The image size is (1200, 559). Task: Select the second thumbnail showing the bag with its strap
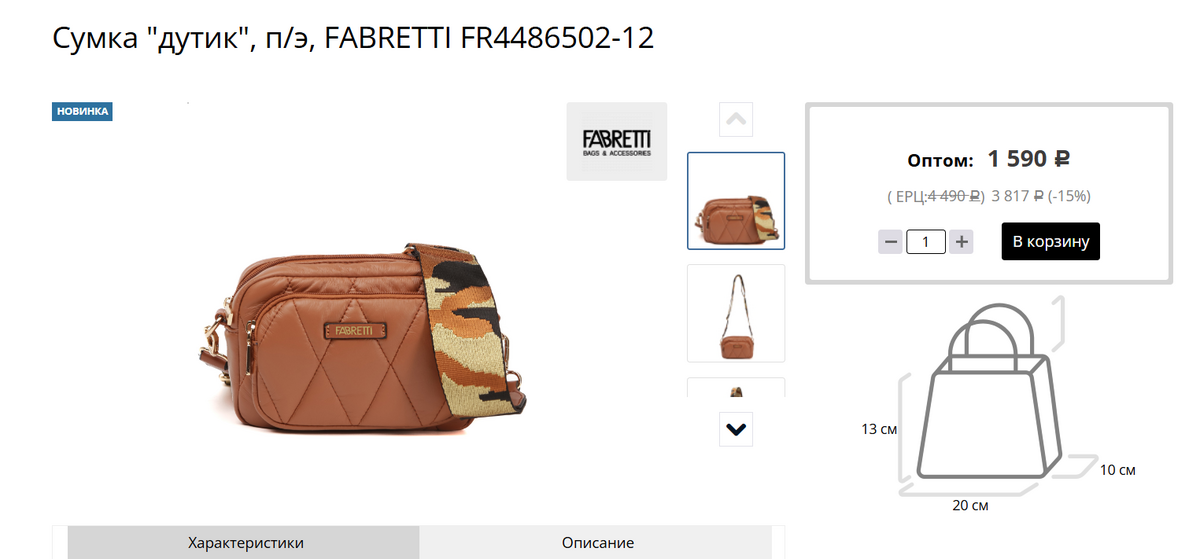point(736,313)
